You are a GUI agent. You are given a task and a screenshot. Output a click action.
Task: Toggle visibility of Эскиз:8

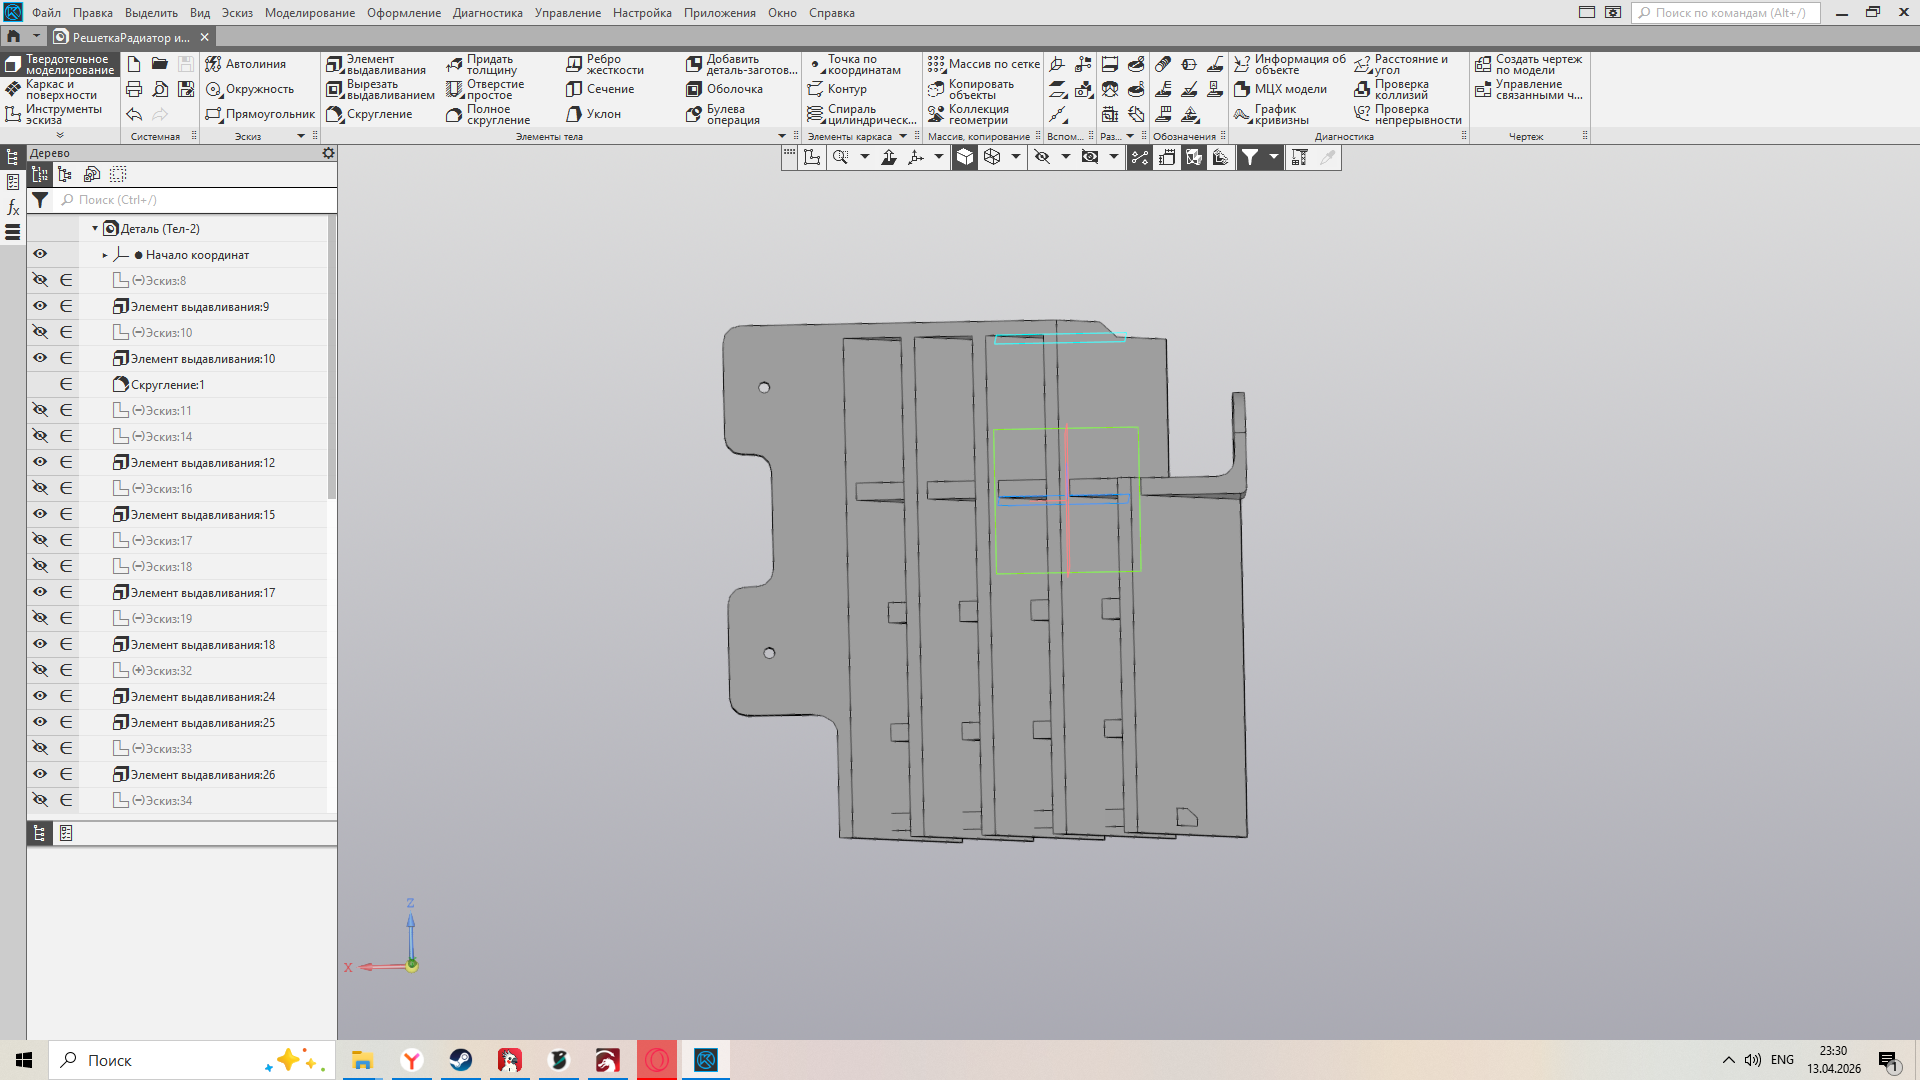tap(40, 280)
